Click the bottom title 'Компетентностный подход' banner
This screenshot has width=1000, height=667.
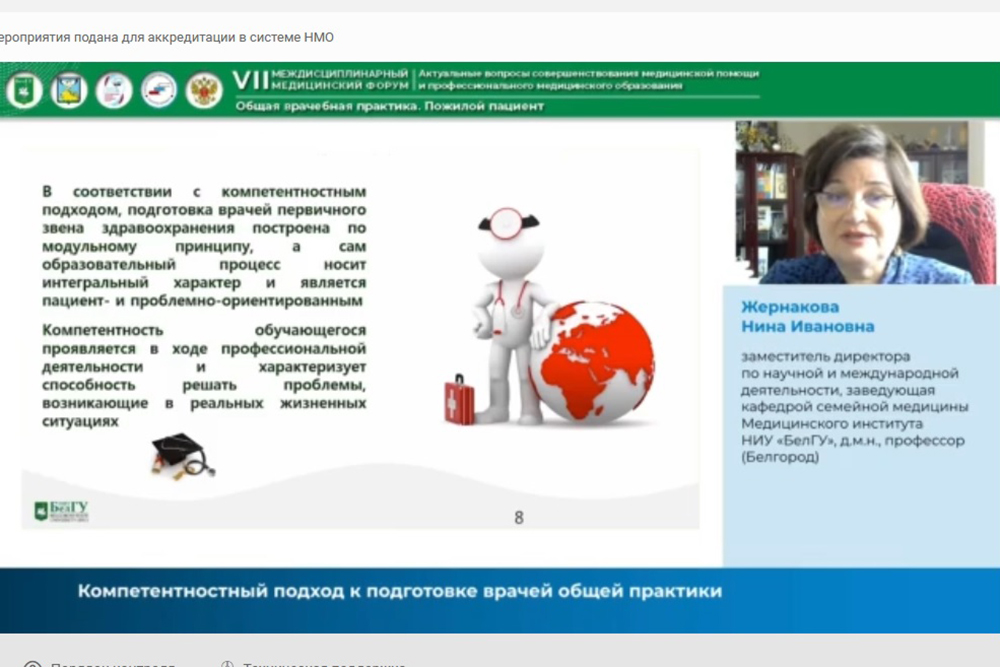[x=400, y=591]
